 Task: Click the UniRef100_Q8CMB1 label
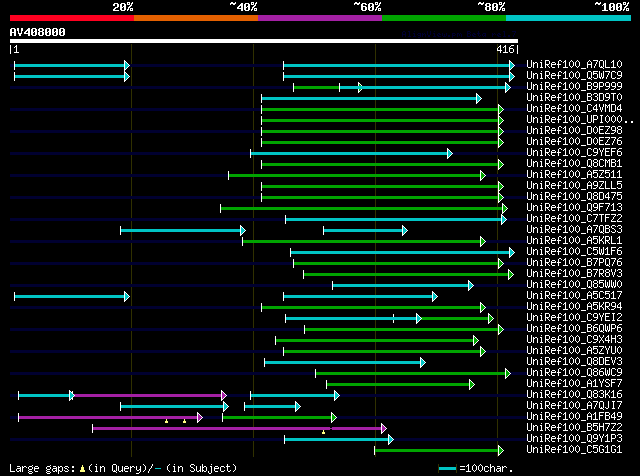[574, 164]
